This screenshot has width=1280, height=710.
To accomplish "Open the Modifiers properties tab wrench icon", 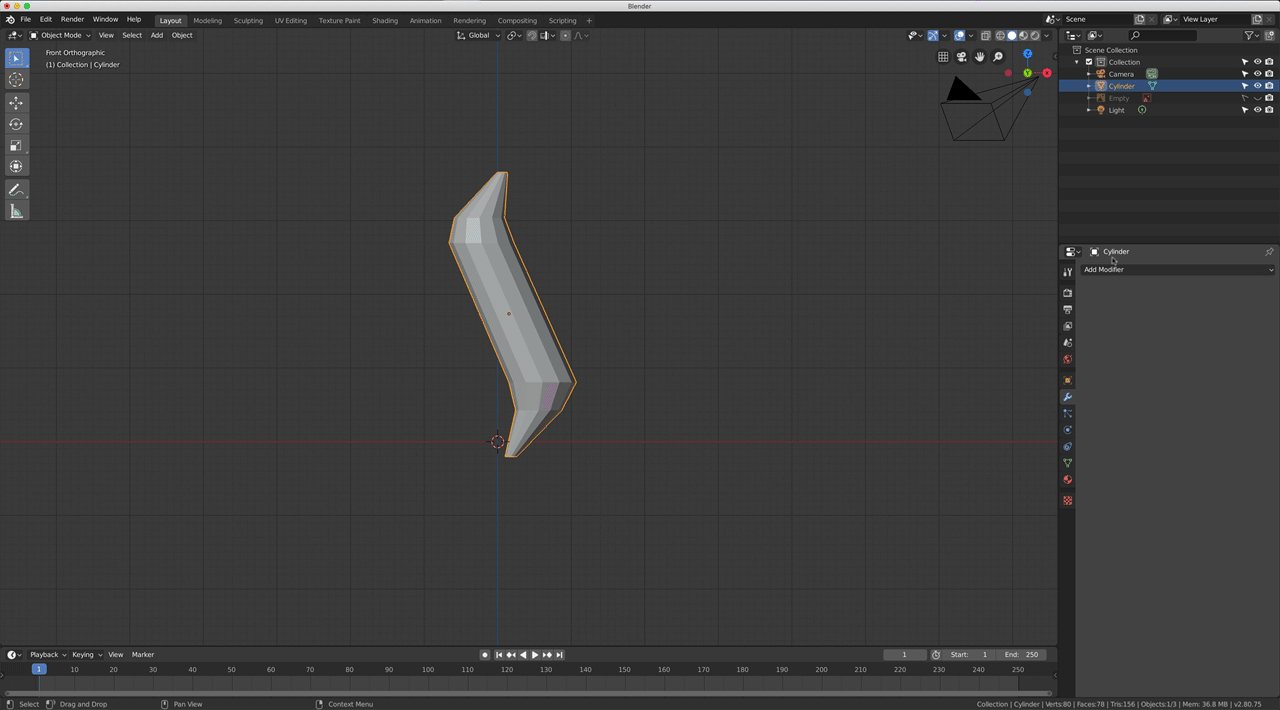I will click(x=1067, y=397).
